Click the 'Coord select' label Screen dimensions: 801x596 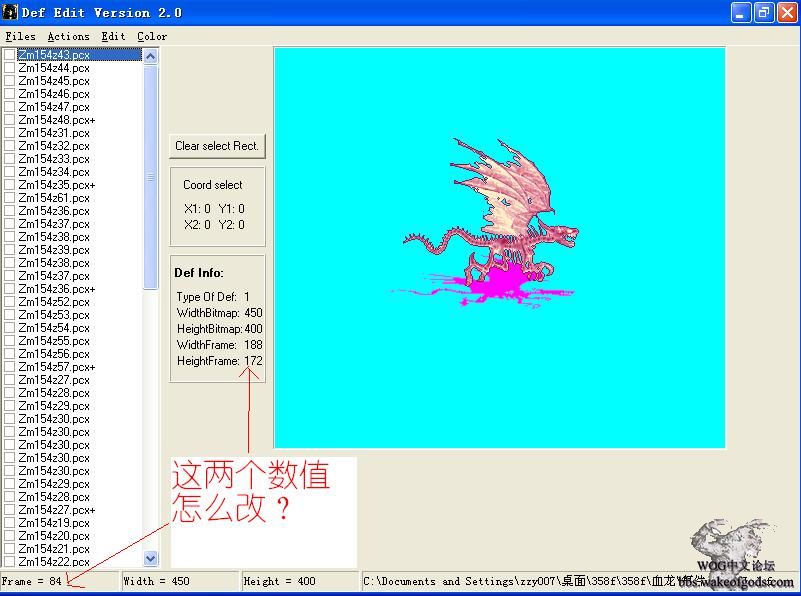point(213,185)
